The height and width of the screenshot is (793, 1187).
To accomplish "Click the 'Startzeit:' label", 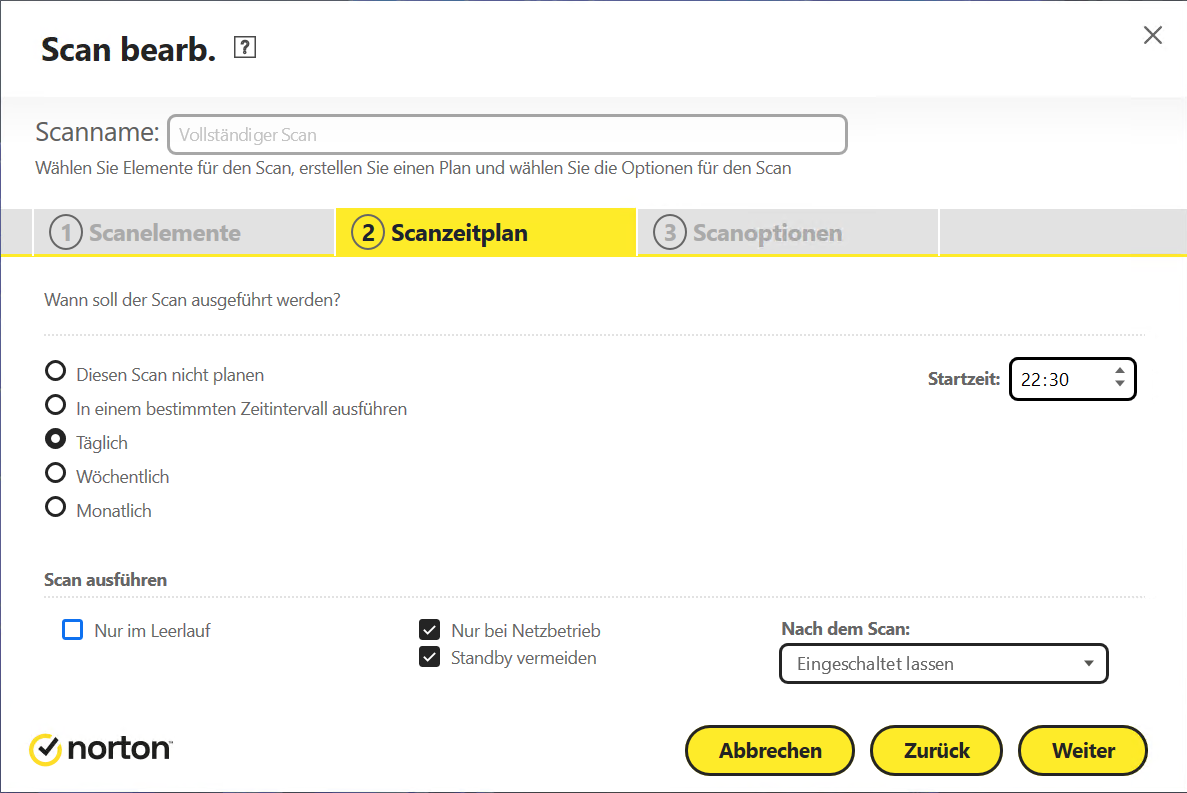I will 964,379.
